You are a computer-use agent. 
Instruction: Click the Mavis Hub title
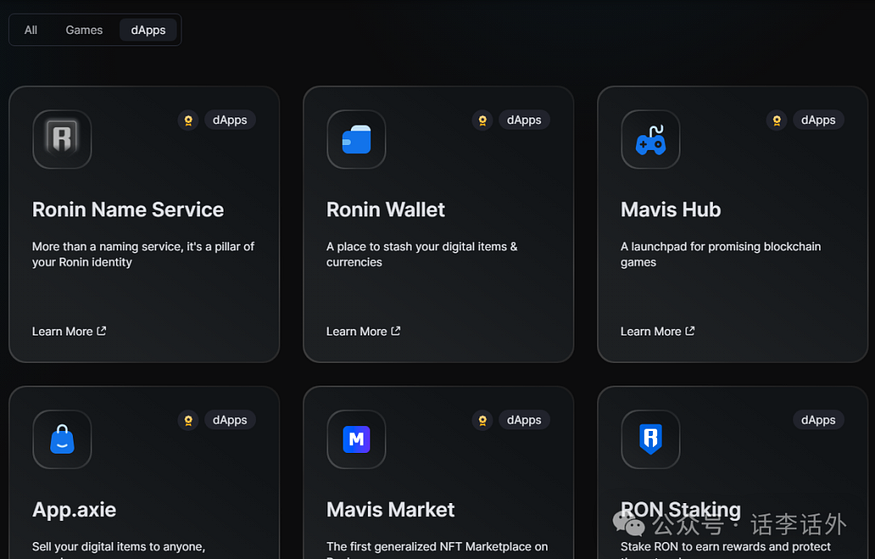(x=671, y=210)
